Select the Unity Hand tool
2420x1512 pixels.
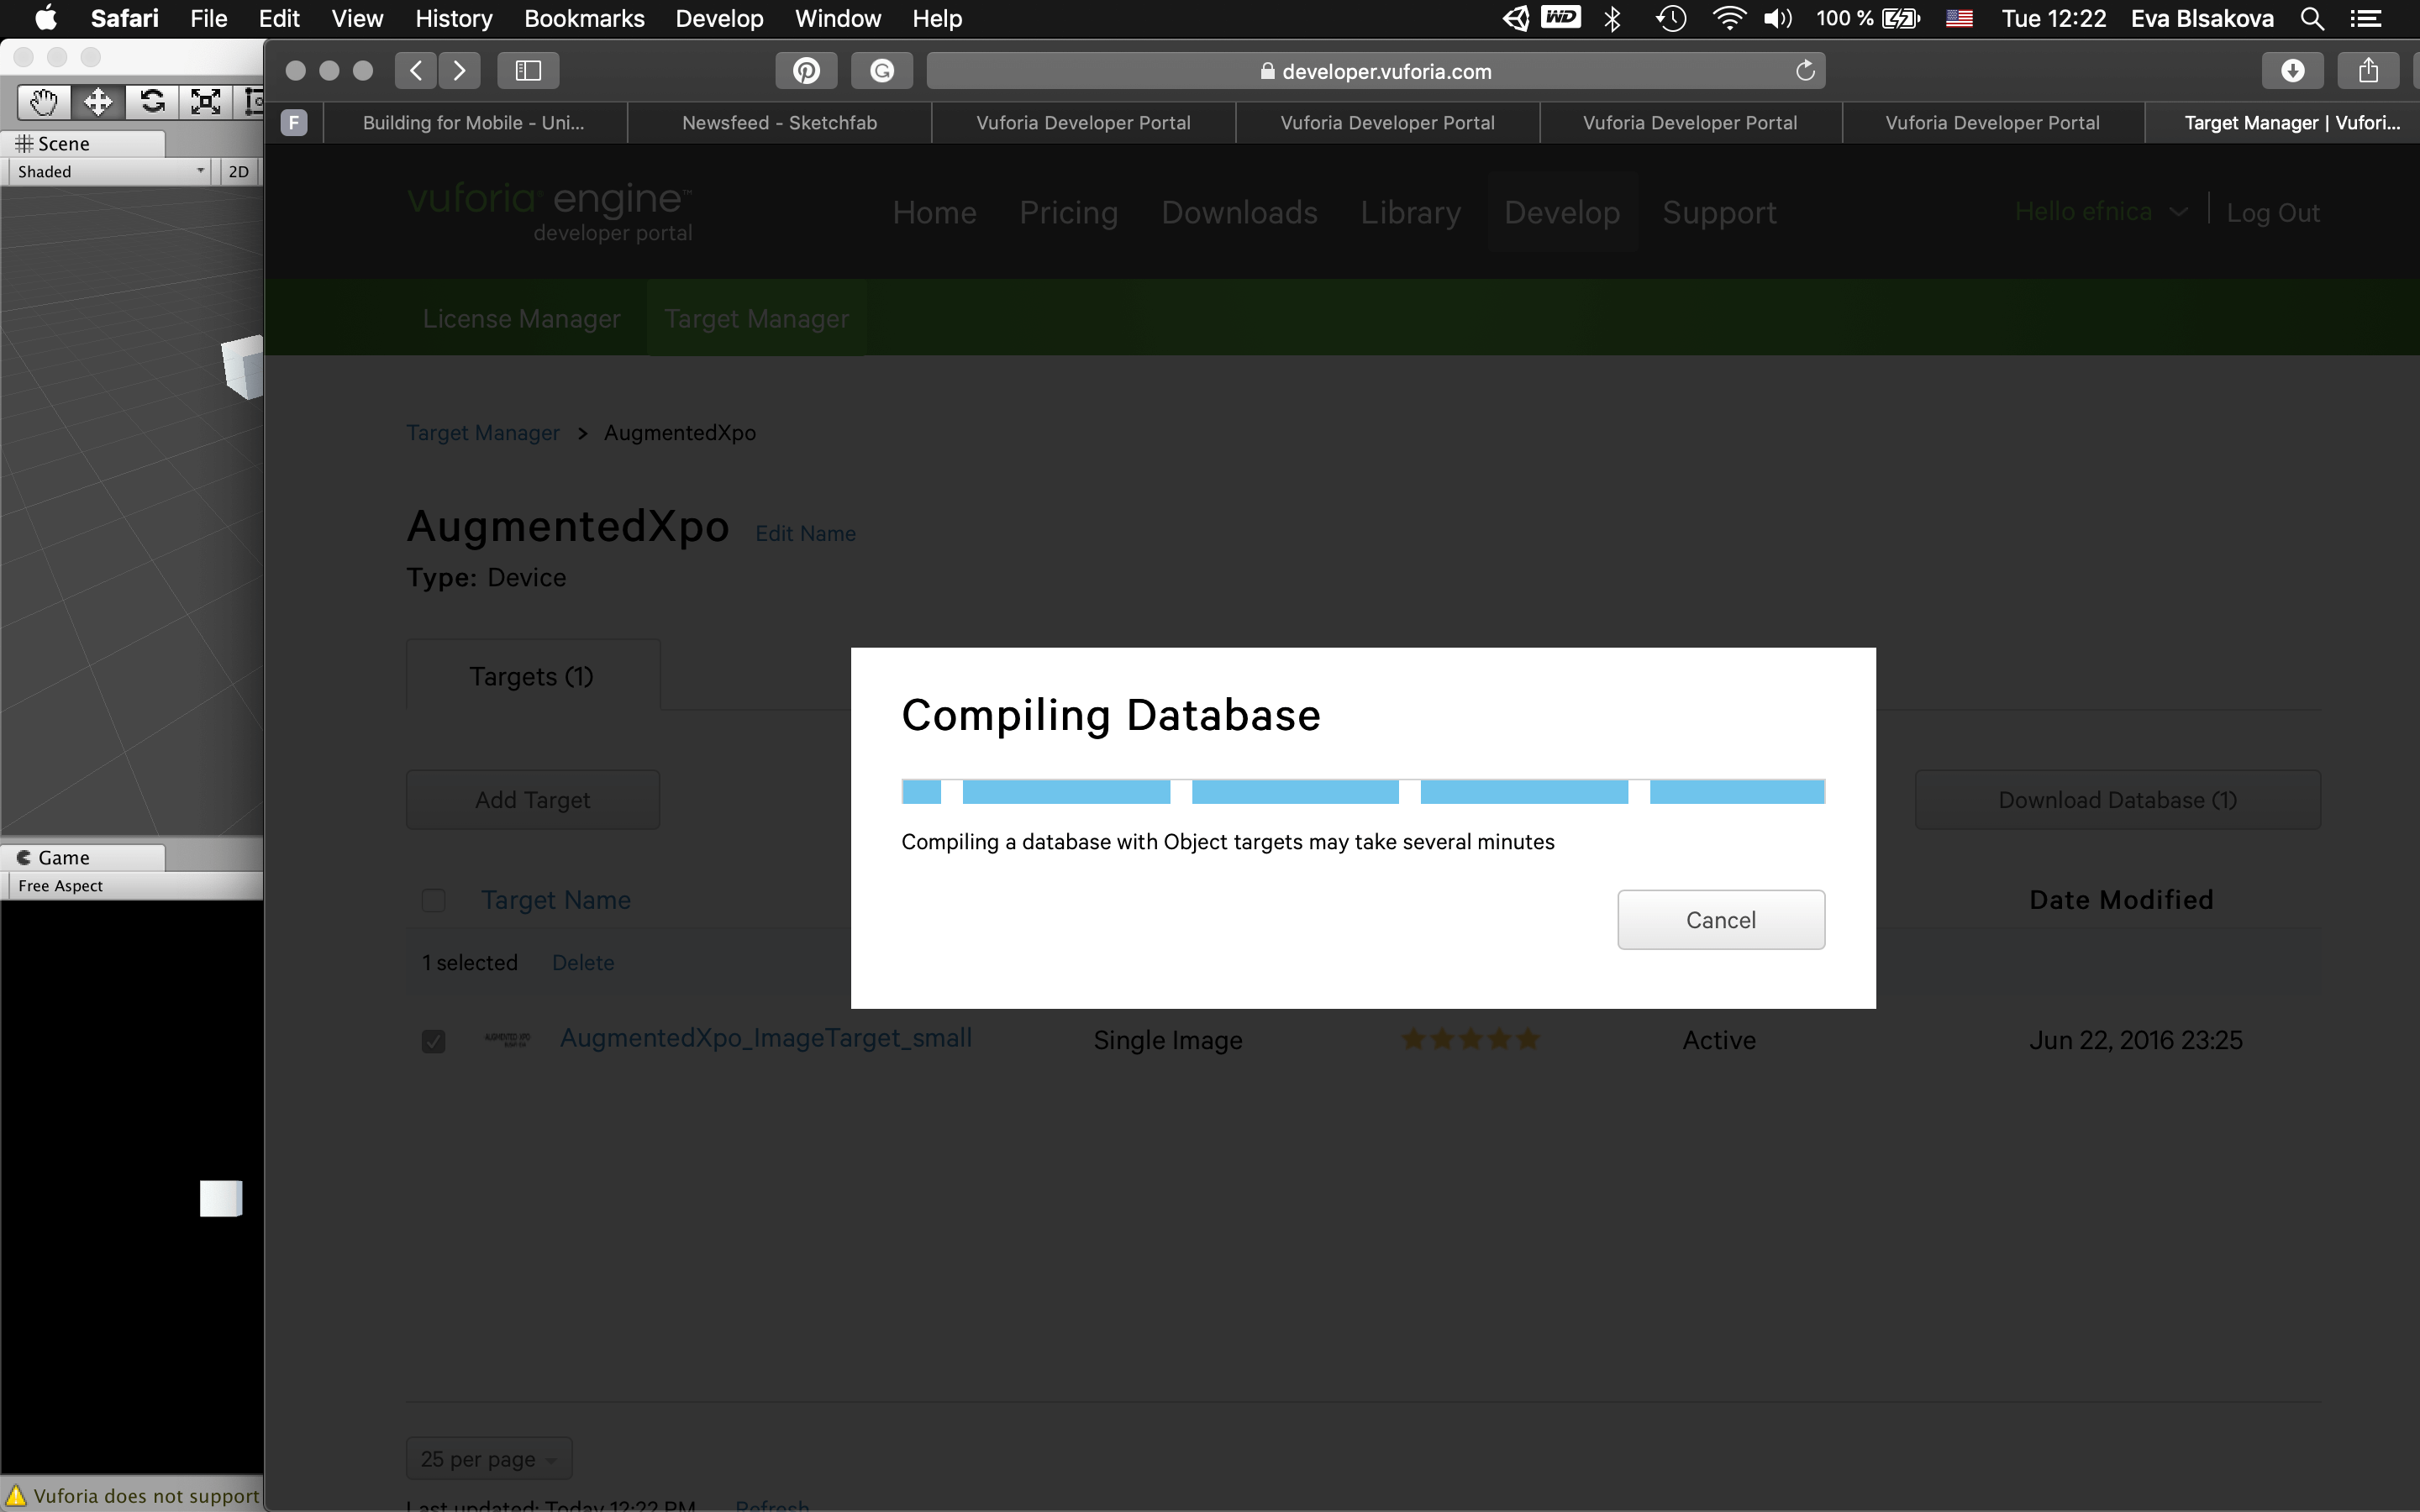43,101
